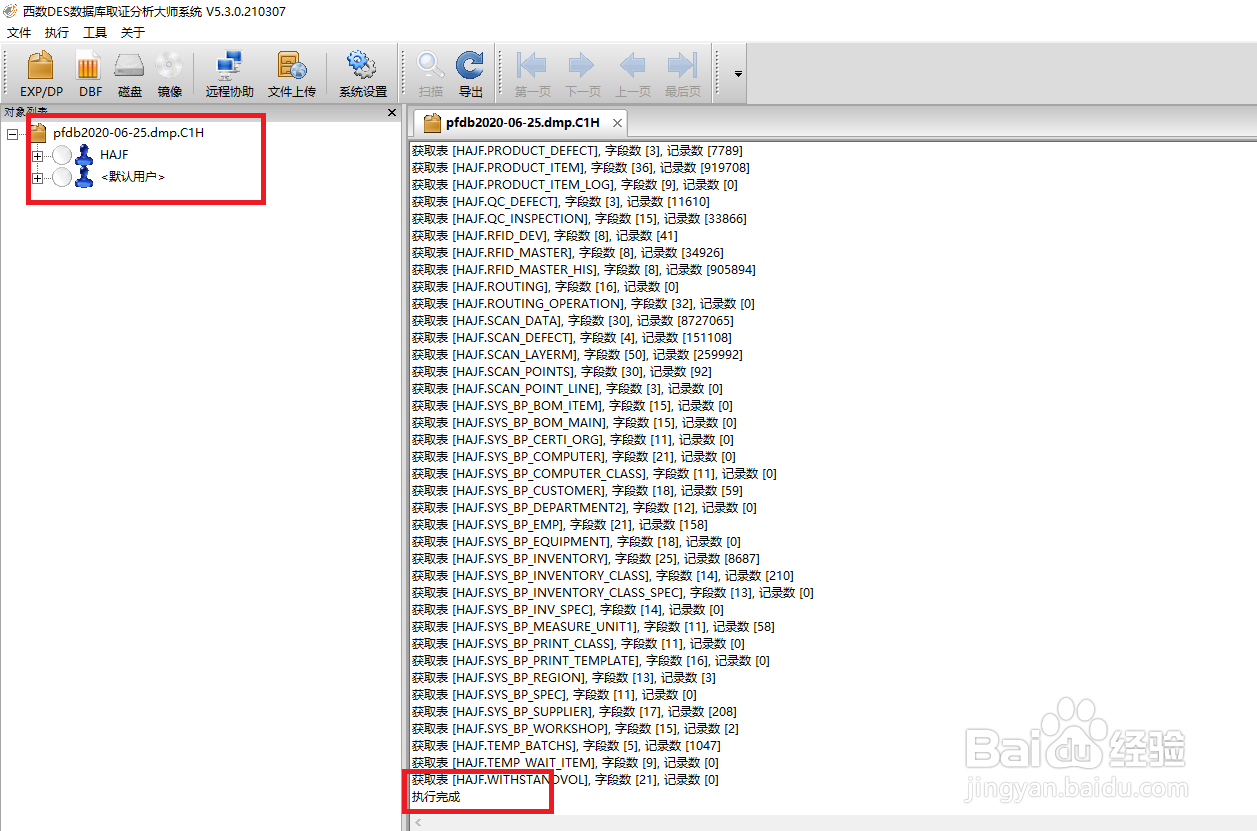Open the 执行 menu

click(x=57, y=33)
